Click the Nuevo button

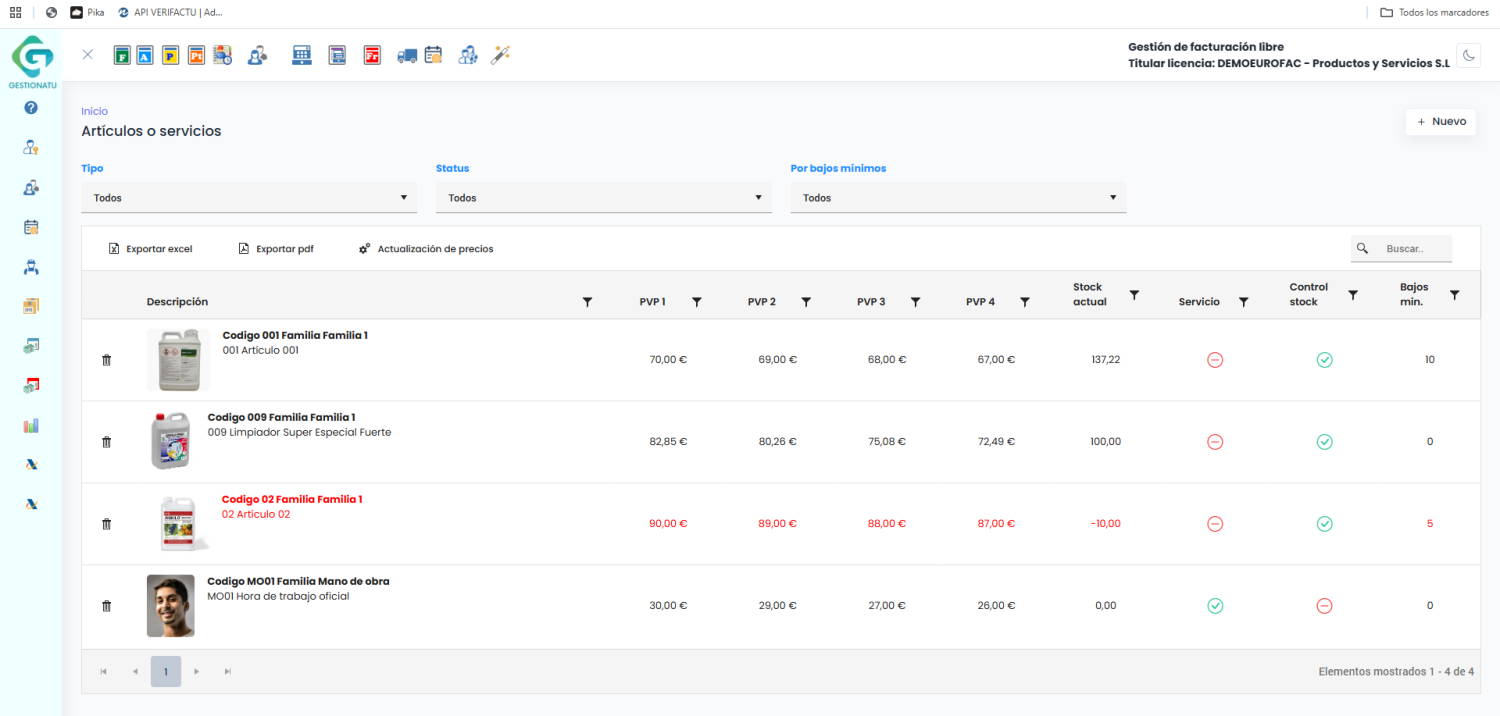point(1441,122)
